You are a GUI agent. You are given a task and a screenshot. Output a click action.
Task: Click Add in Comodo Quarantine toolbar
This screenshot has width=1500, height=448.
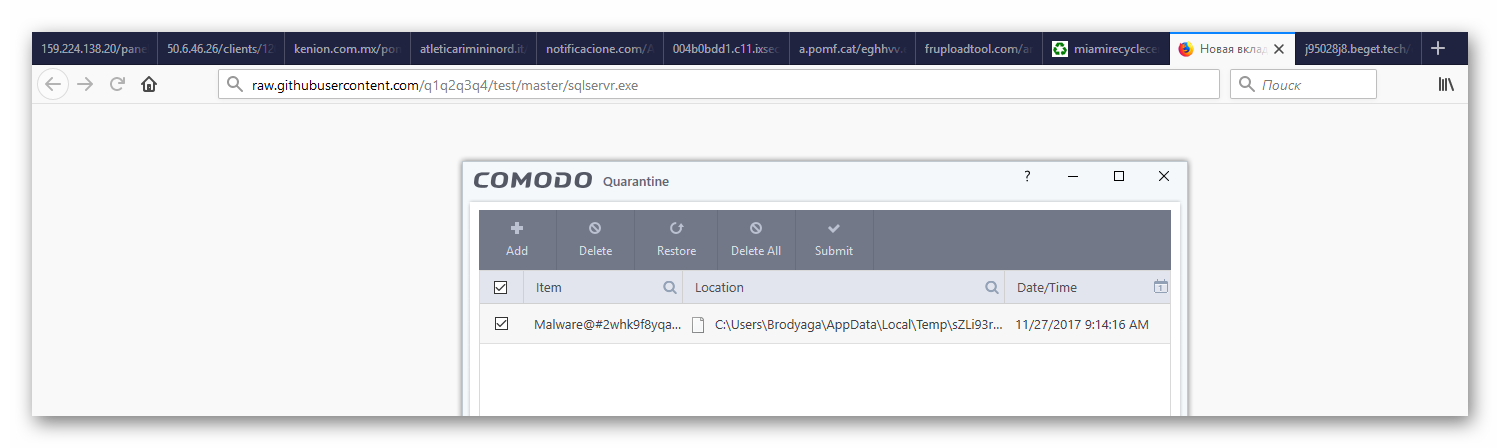point(517,240)
